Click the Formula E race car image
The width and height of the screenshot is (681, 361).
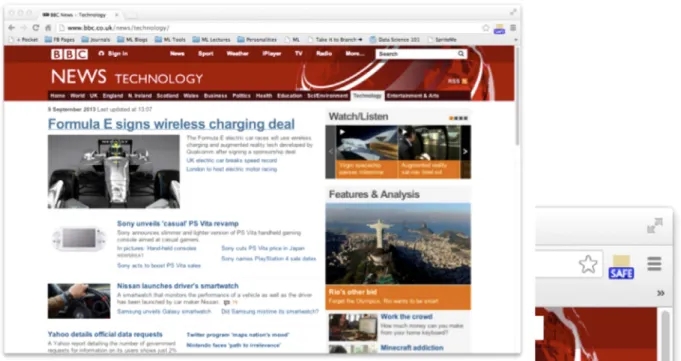(x=114, y=172)
